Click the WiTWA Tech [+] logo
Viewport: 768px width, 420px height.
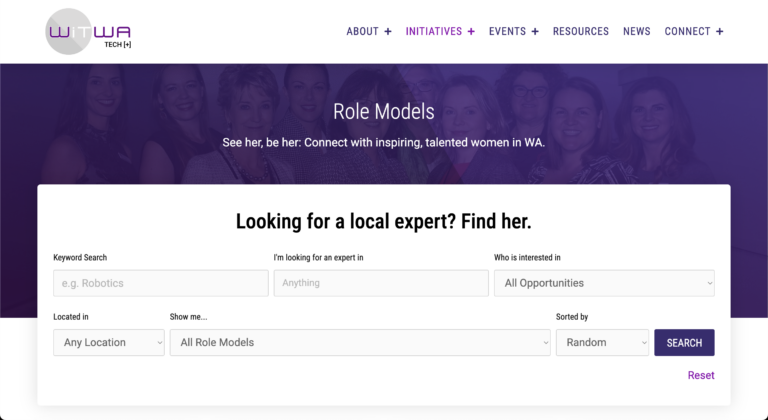[89, 31]
